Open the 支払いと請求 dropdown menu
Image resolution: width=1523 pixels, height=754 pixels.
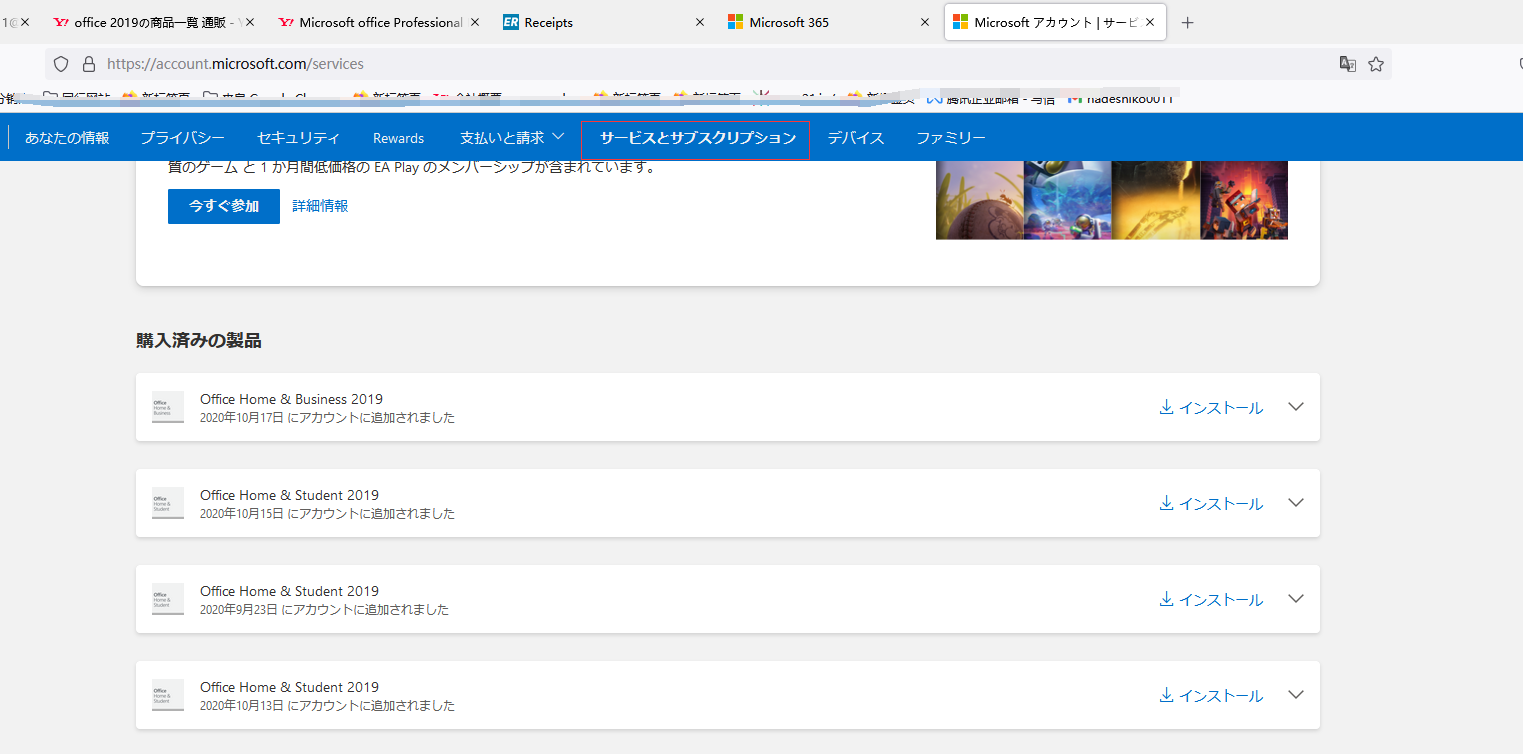click(512, 137)
